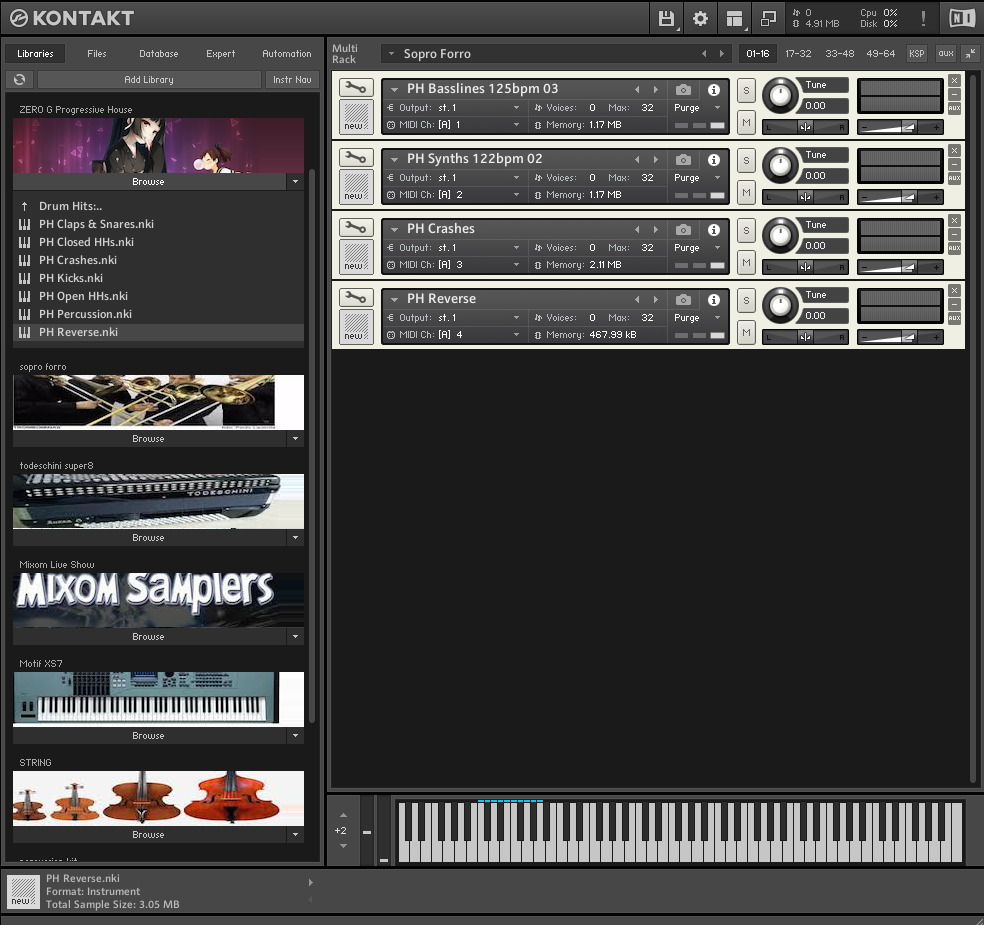Go to previous multi with left arrow
The width and height of the screenshot is (984, 925).
pos(704,54)
